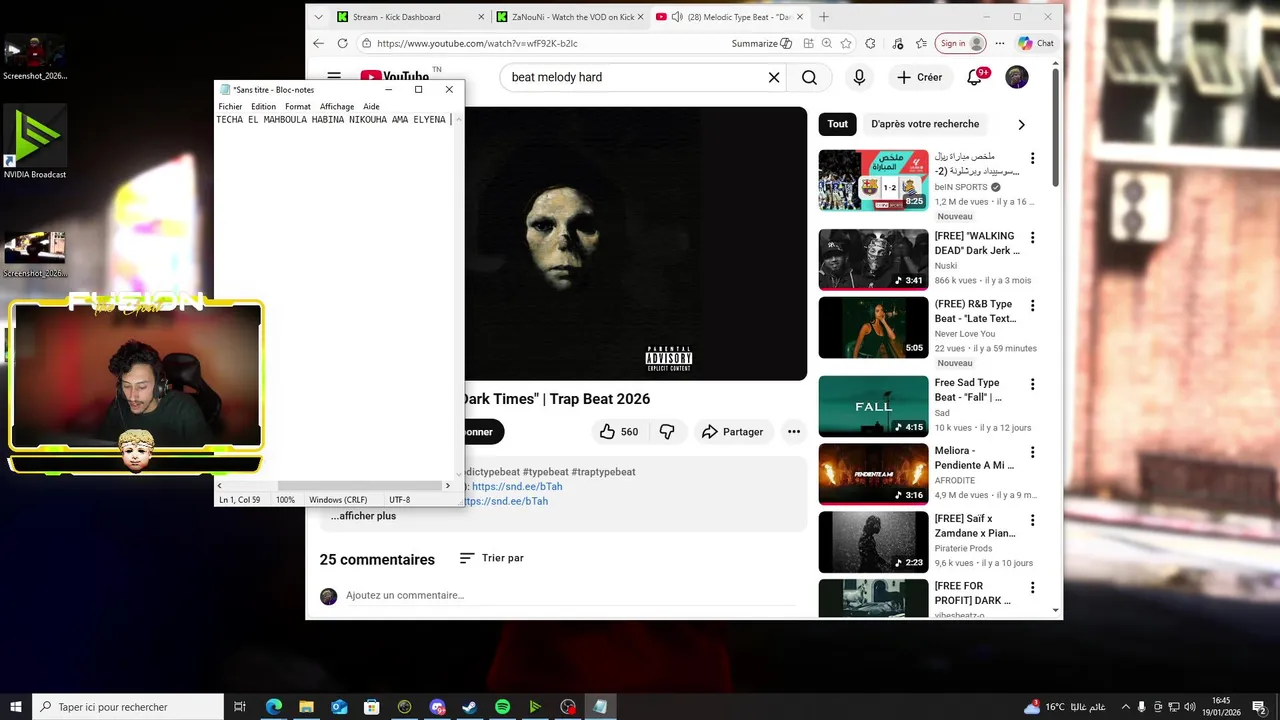Open the Summarize feature in address bar
The image size is (1280, 720).
pyautogui.click(x=761, y=43)
